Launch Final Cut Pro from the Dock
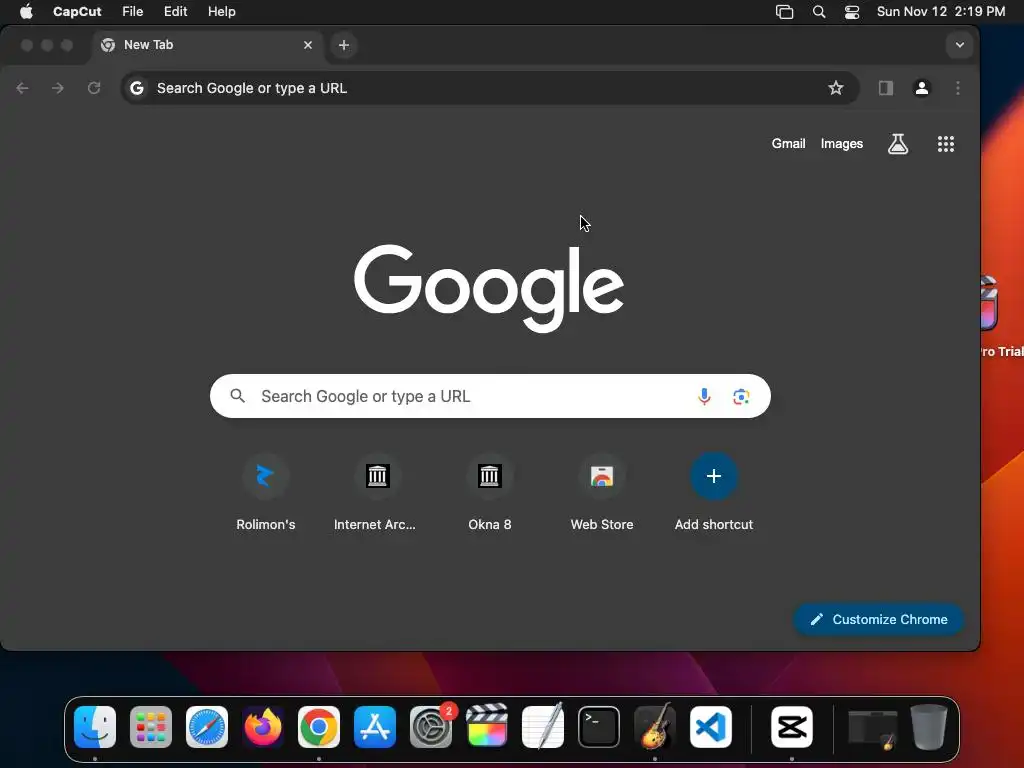This screenshot has height=768, width=1024. click(x=487, y=726)
